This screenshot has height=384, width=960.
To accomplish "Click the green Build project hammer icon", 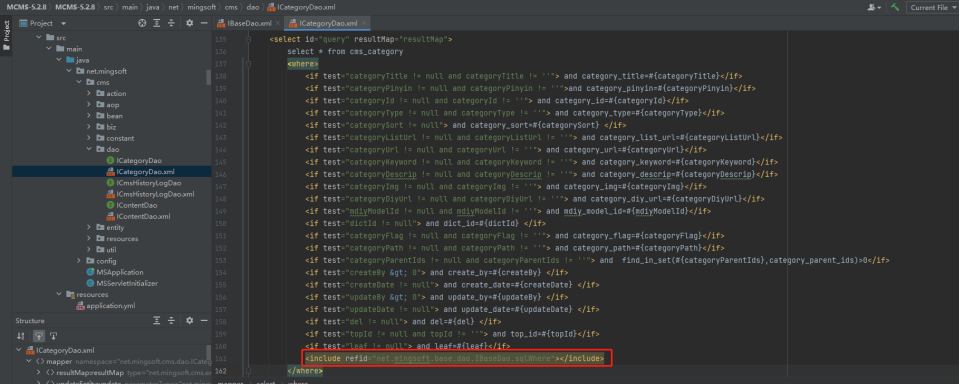I will tap(894, 7).
